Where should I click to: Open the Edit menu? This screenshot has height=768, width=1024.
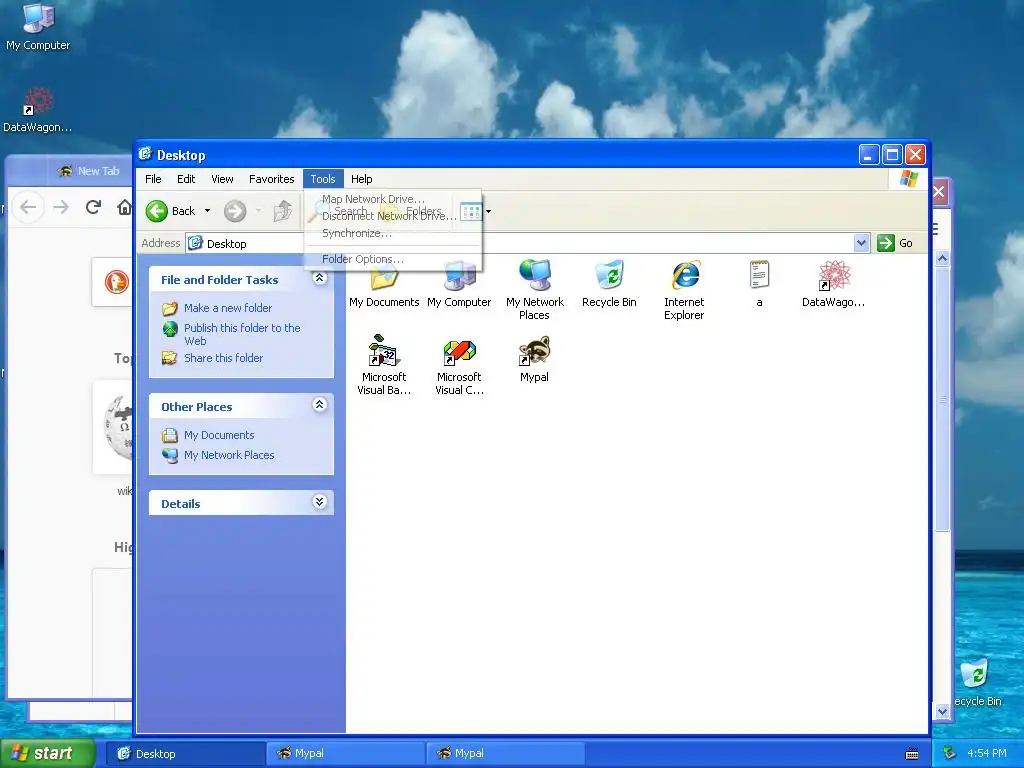click(186, 179)
